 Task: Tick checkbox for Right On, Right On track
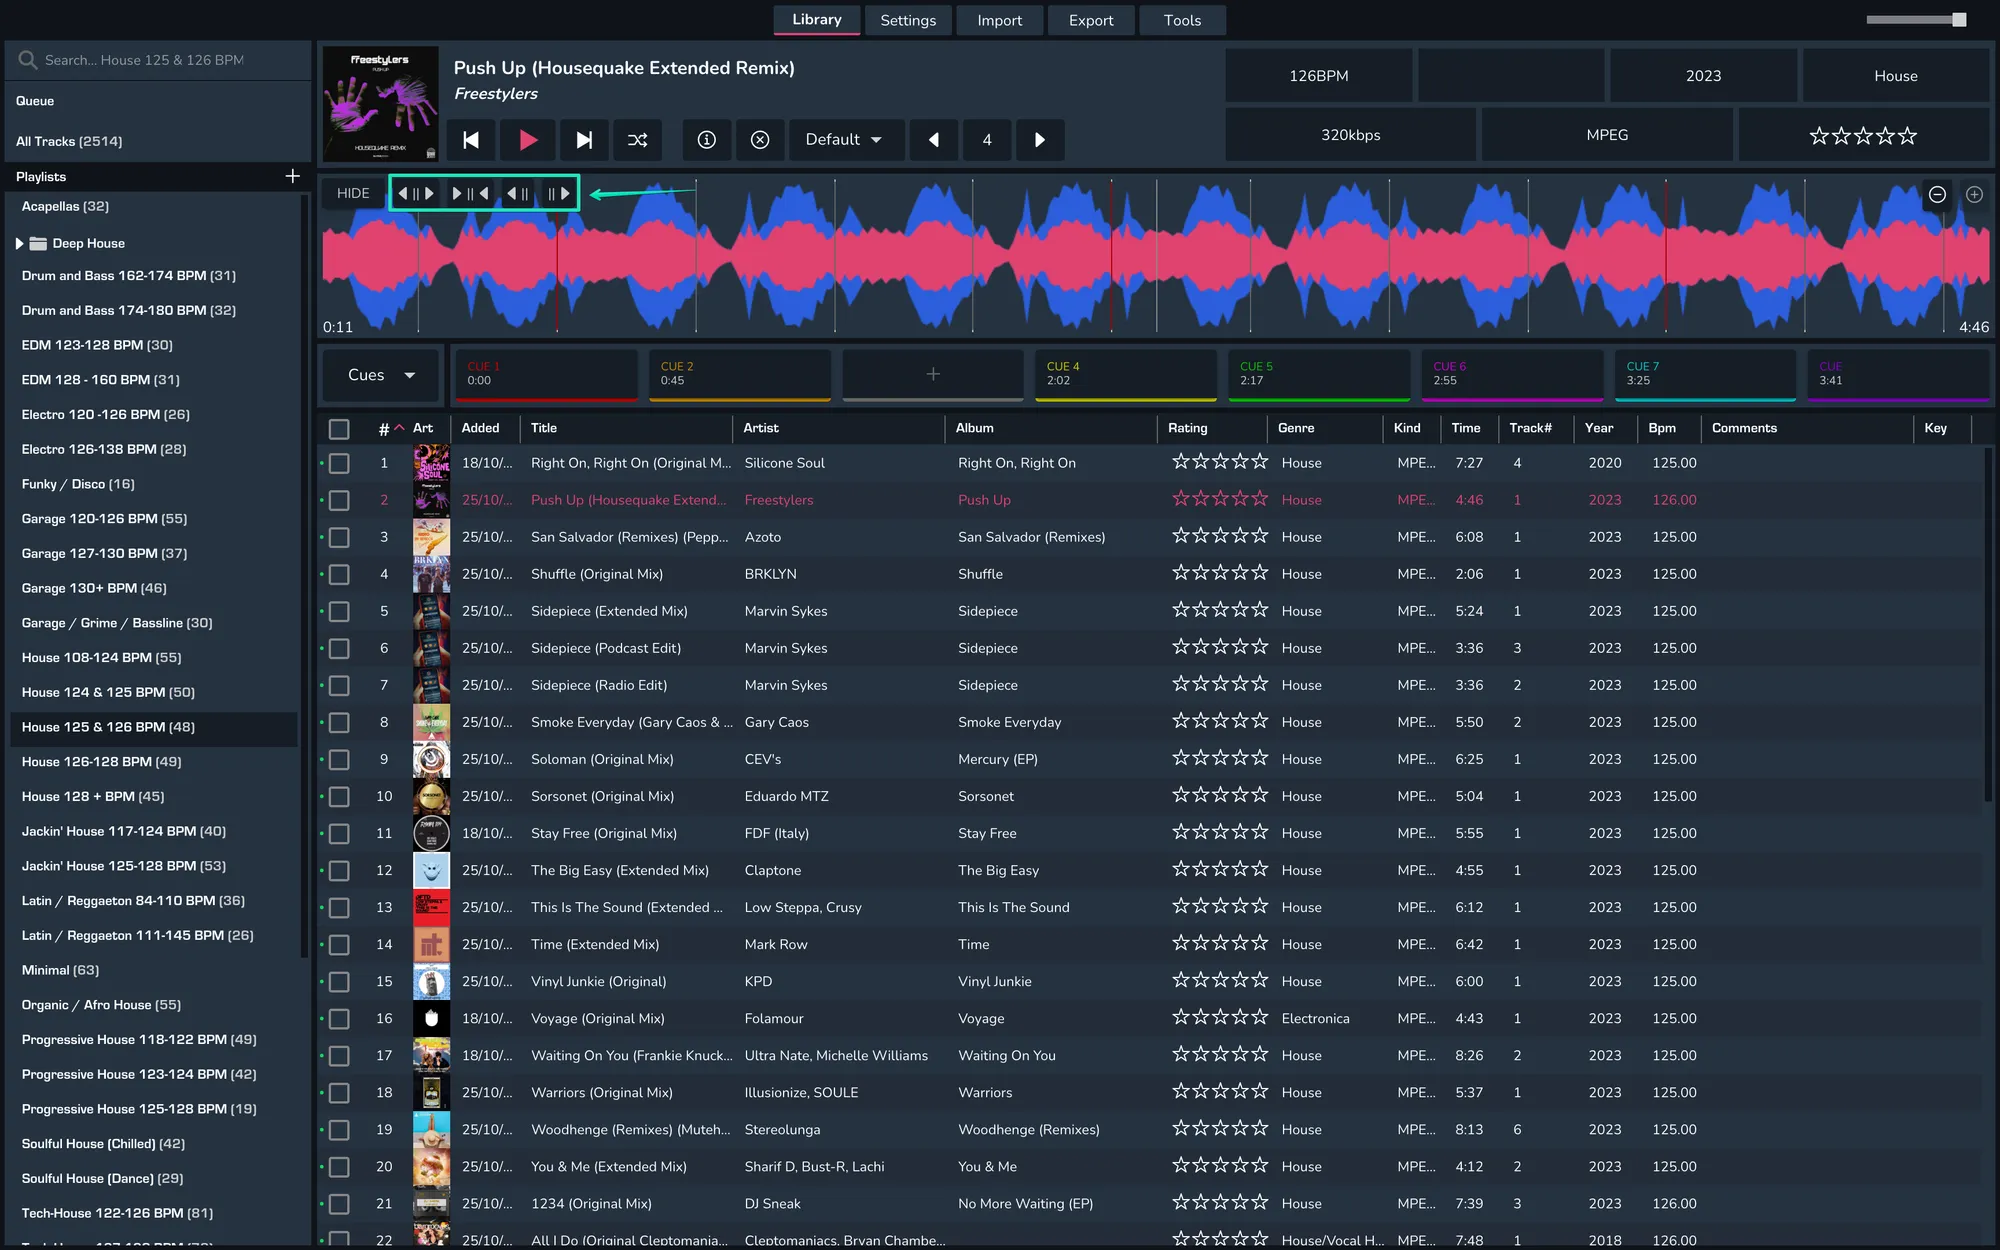[340, 464]
